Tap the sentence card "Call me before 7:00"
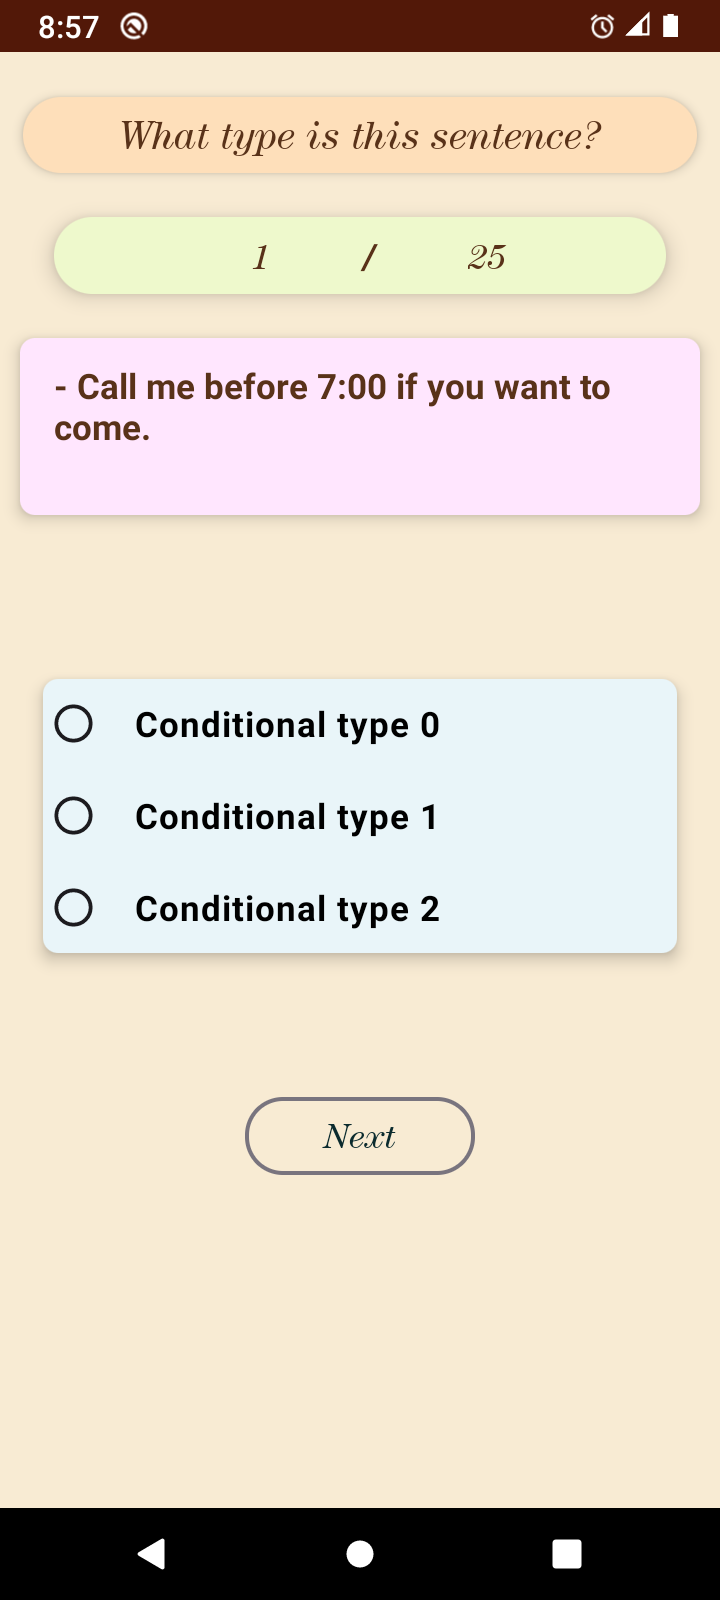 pos(360,427)
